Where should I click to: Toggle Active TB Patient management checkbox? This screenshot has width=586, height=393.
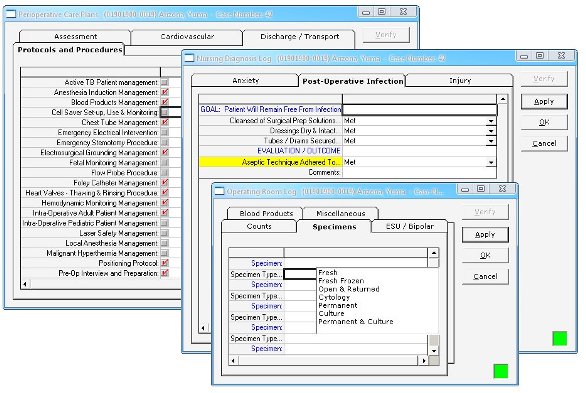click(x=165, y=82)
